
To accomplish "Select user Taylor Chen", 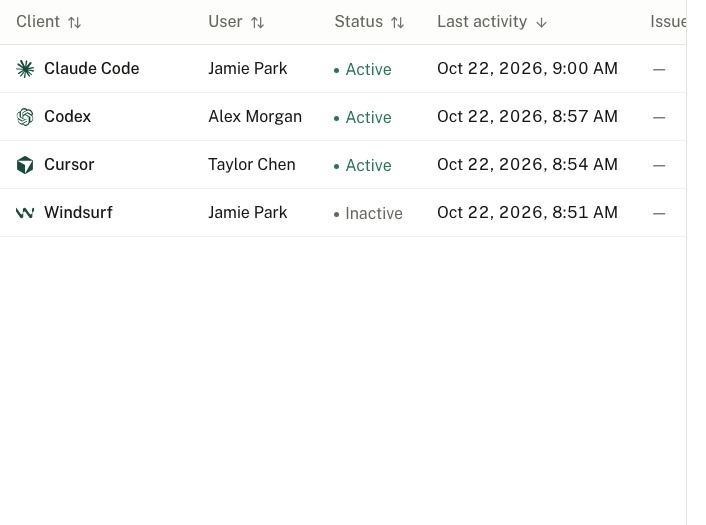I will [252, 165].
